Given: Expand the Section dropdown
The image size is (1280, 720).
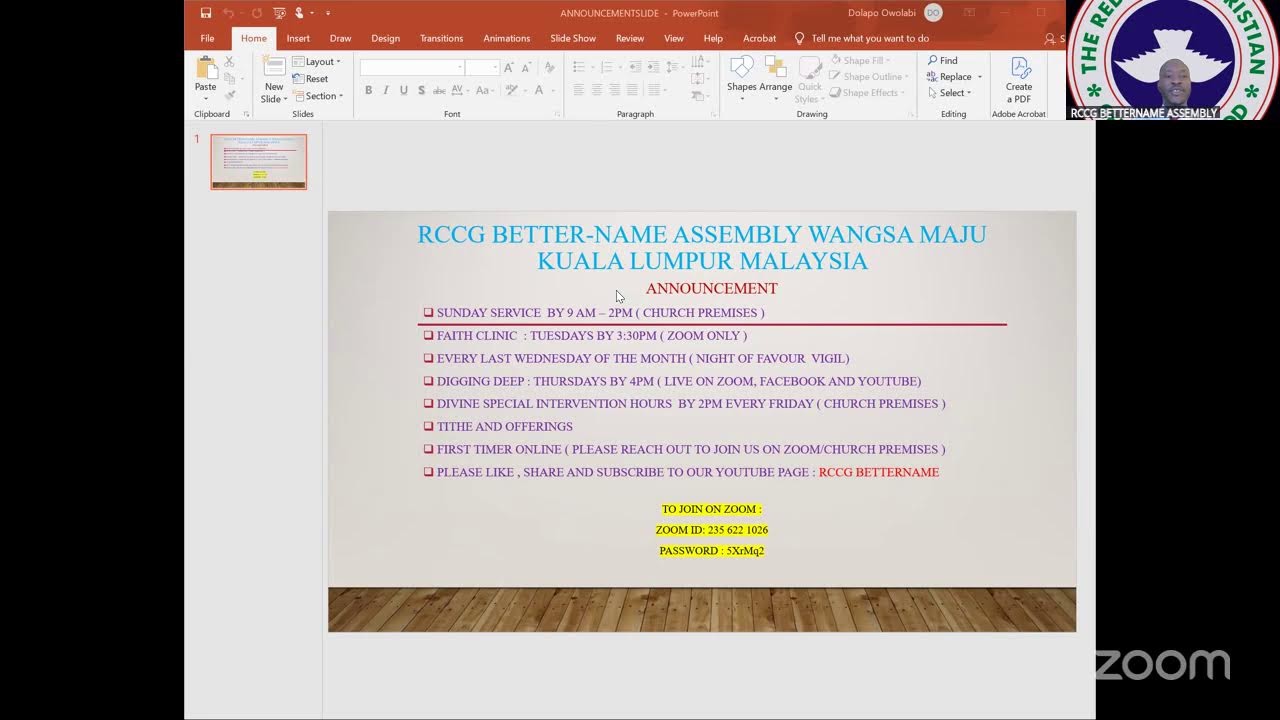Looking at the screenshot, I should tap(318, 96).
